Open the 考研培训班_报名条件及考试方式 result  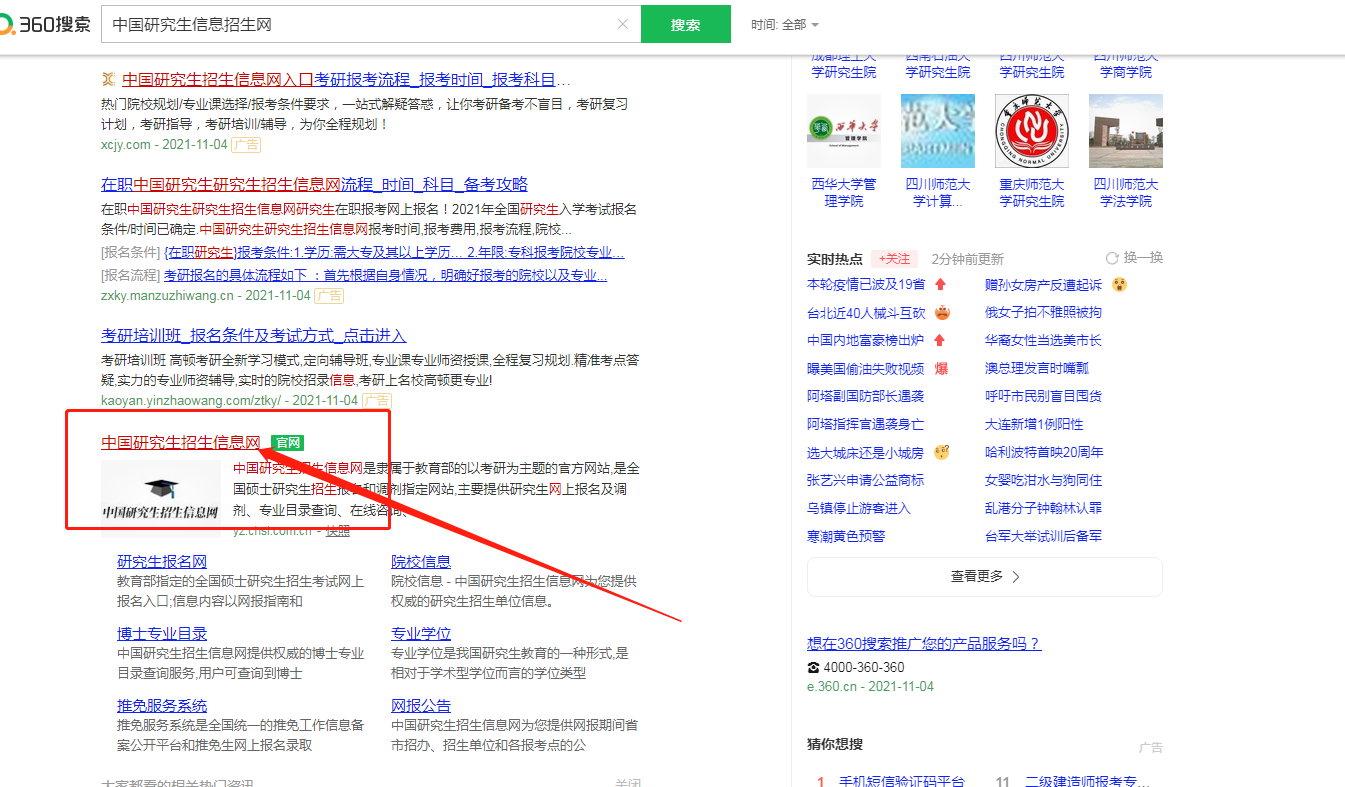(x=254, y=336)
